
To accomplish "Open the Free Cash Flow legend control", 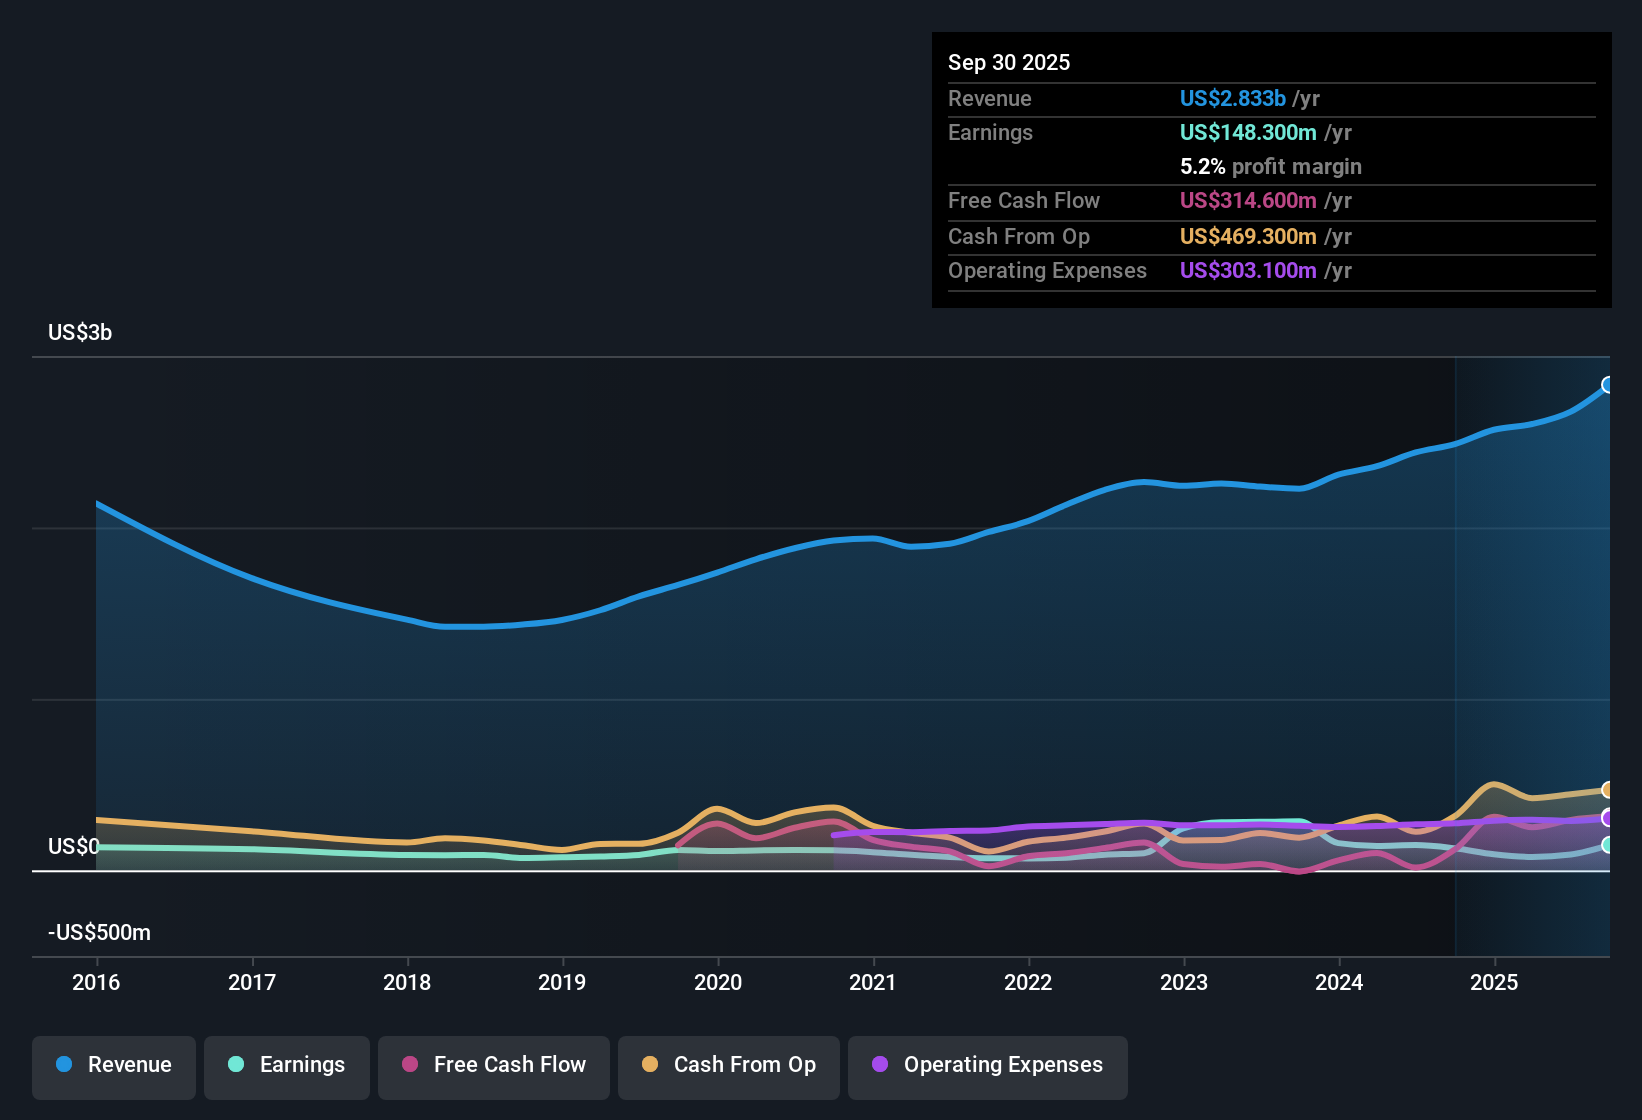I will [x=493, y=1065].
